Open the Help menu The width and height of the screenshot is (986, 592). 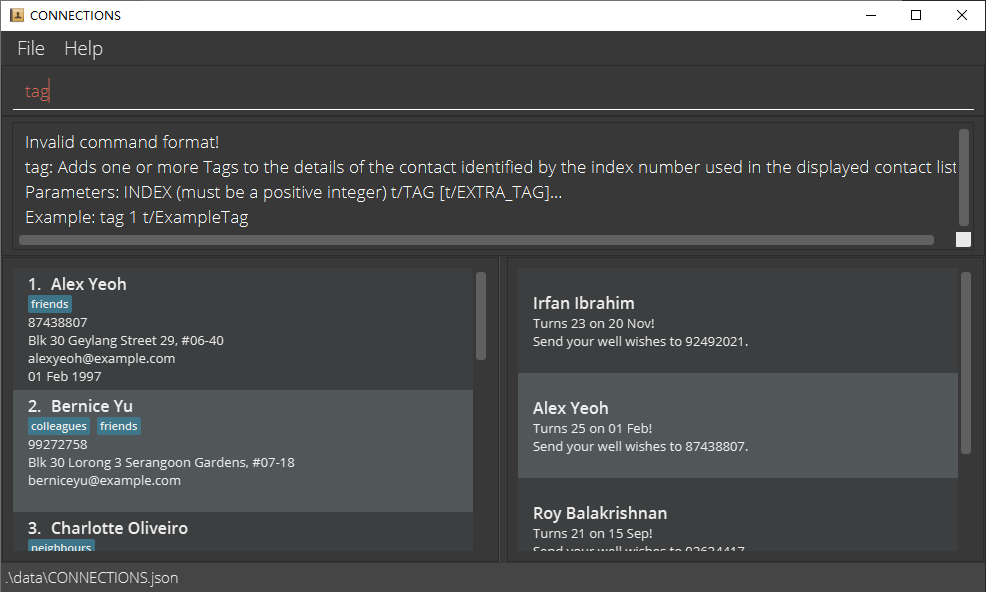[x=83, y=48]
